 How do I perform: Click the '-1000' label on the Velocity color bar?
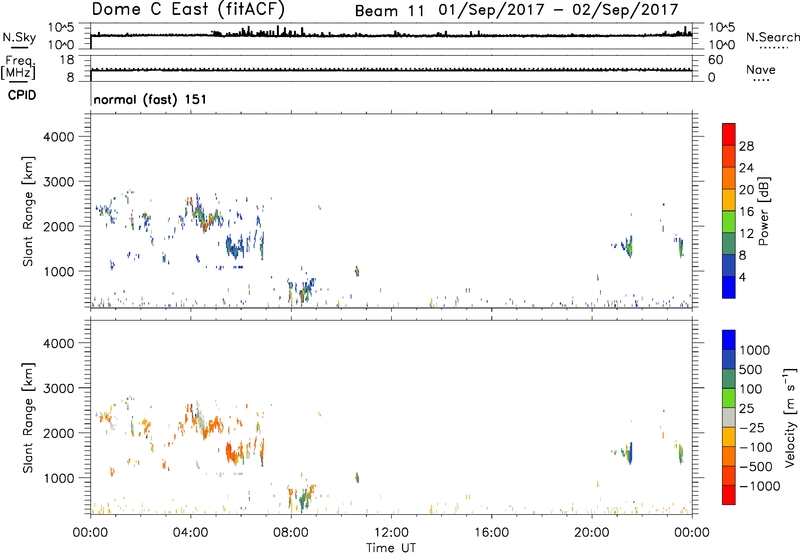[759, 486]
